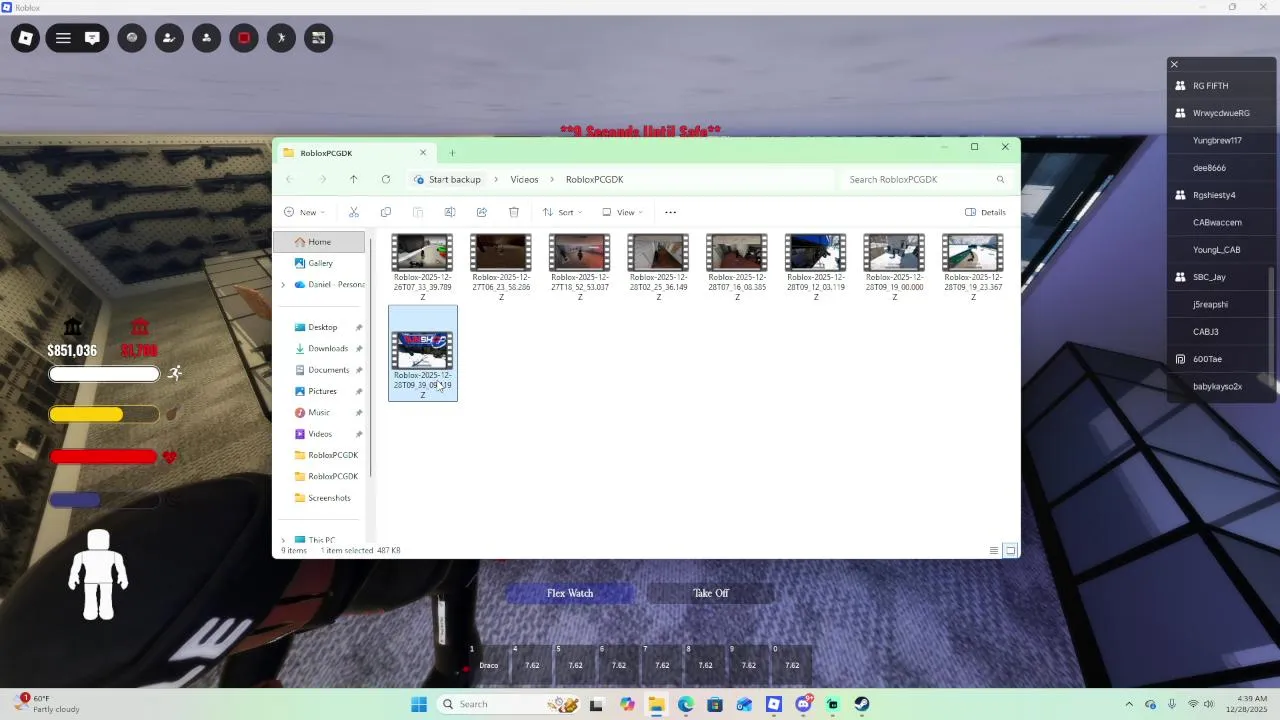The image size is (1280, 720).
Task: Select video Roblox-2025-12-27T06_23_58.286Z
Action: pyautogui.click(x=501, y=267)
